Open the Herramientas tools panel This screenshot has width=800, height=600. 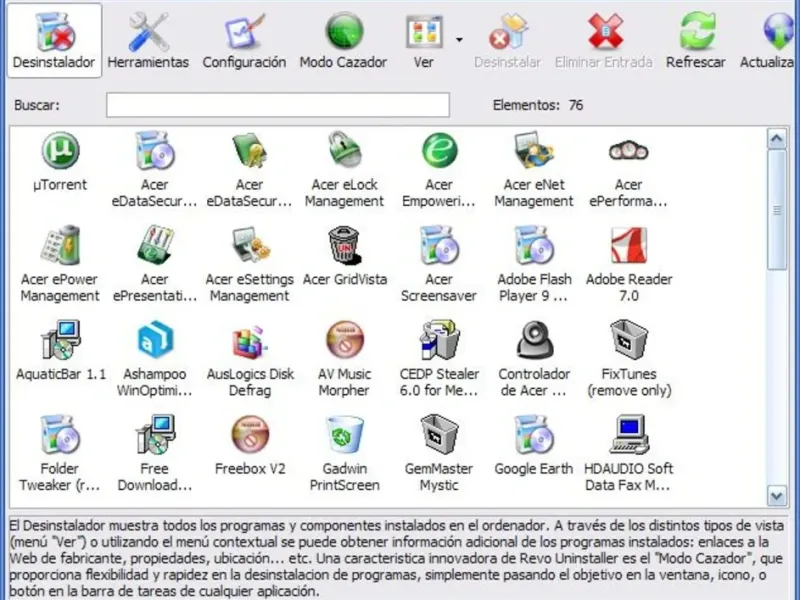[x=148, y=40]
